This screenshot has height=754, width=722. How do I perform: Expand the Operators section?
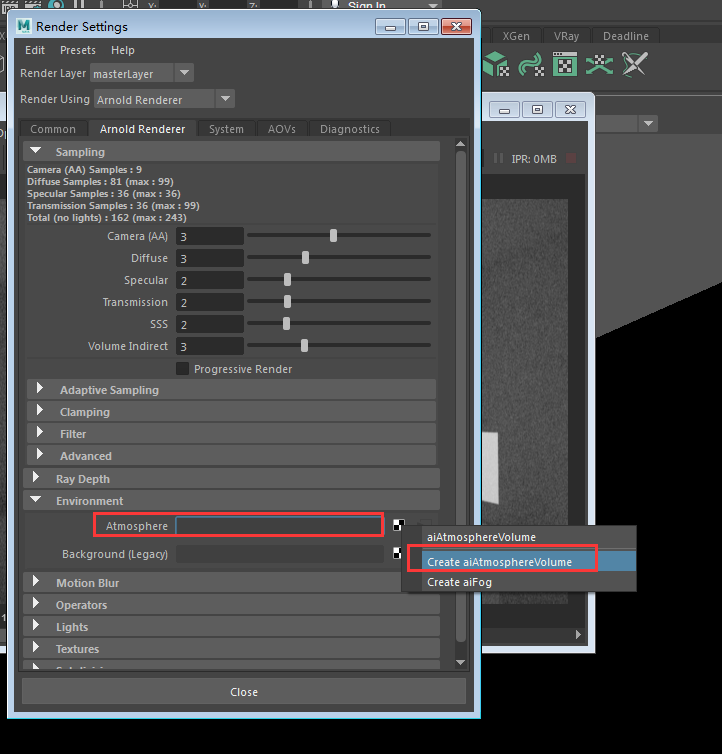[x=36, y=603]
